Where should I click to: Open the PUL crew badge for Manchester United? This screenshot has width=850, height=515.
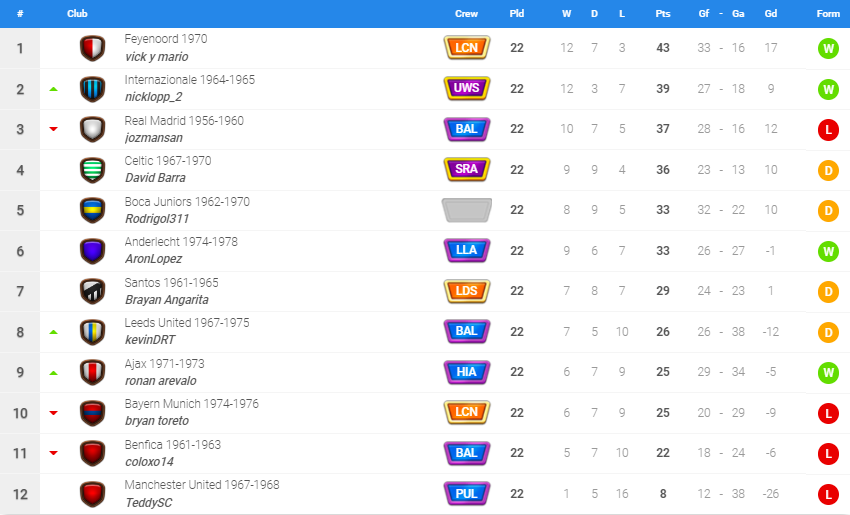(x=467, y=493)
